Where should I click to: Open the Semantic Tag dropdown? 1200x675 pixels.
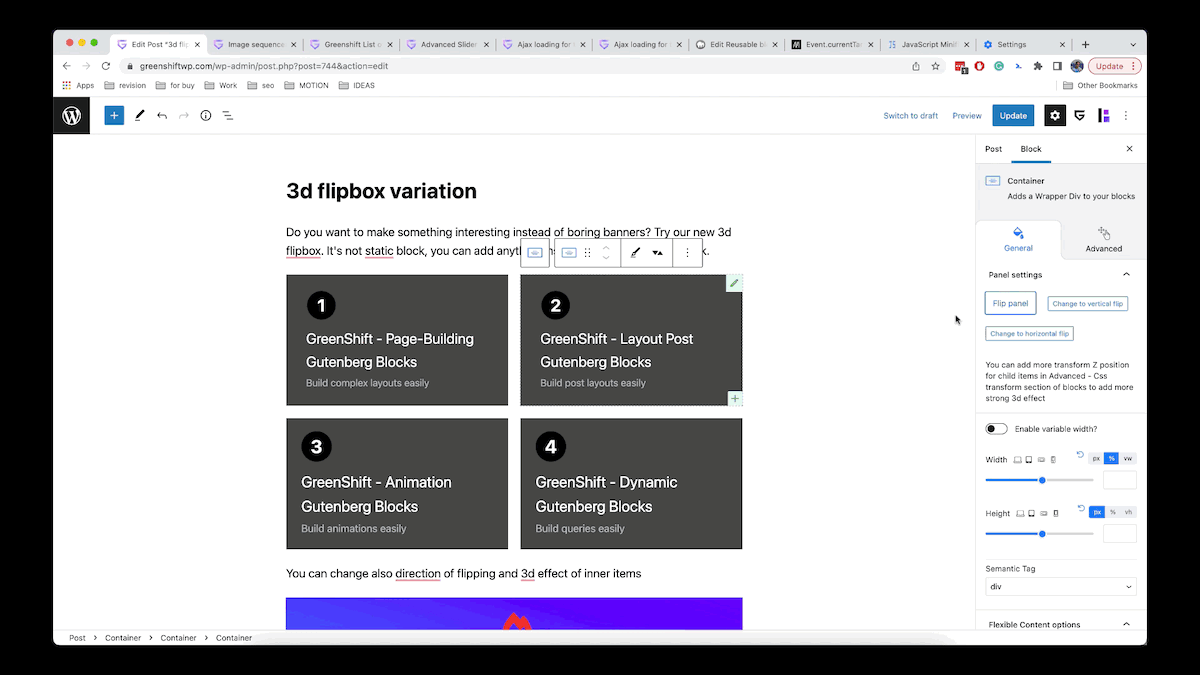(x=1059, y=586)
